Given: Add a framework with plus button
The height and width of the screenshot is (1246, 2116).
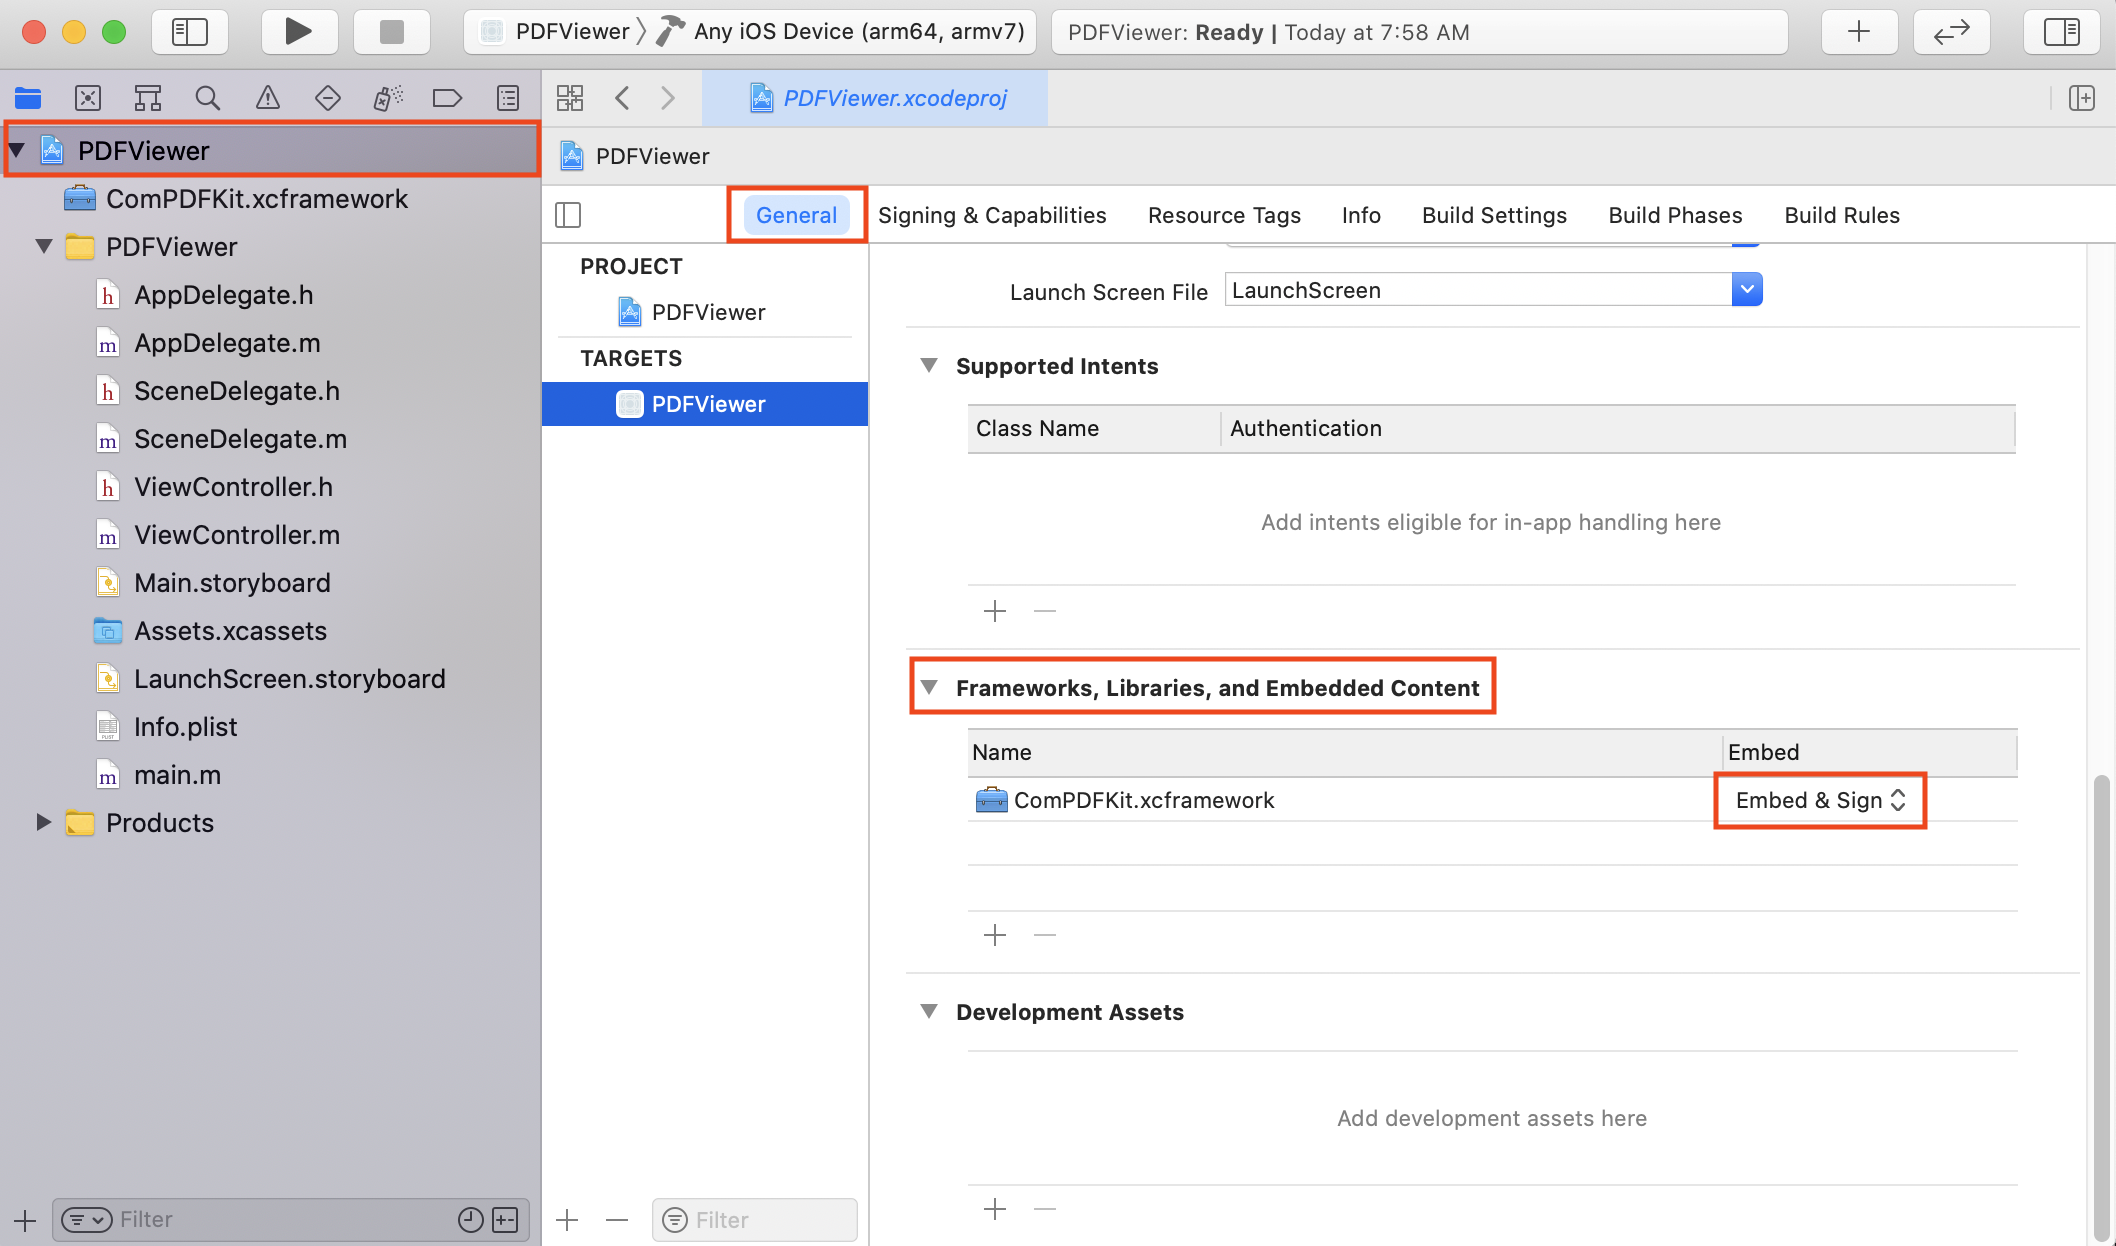Looking at the screenshot, I should pyautogui.click(x=995, y=935).
